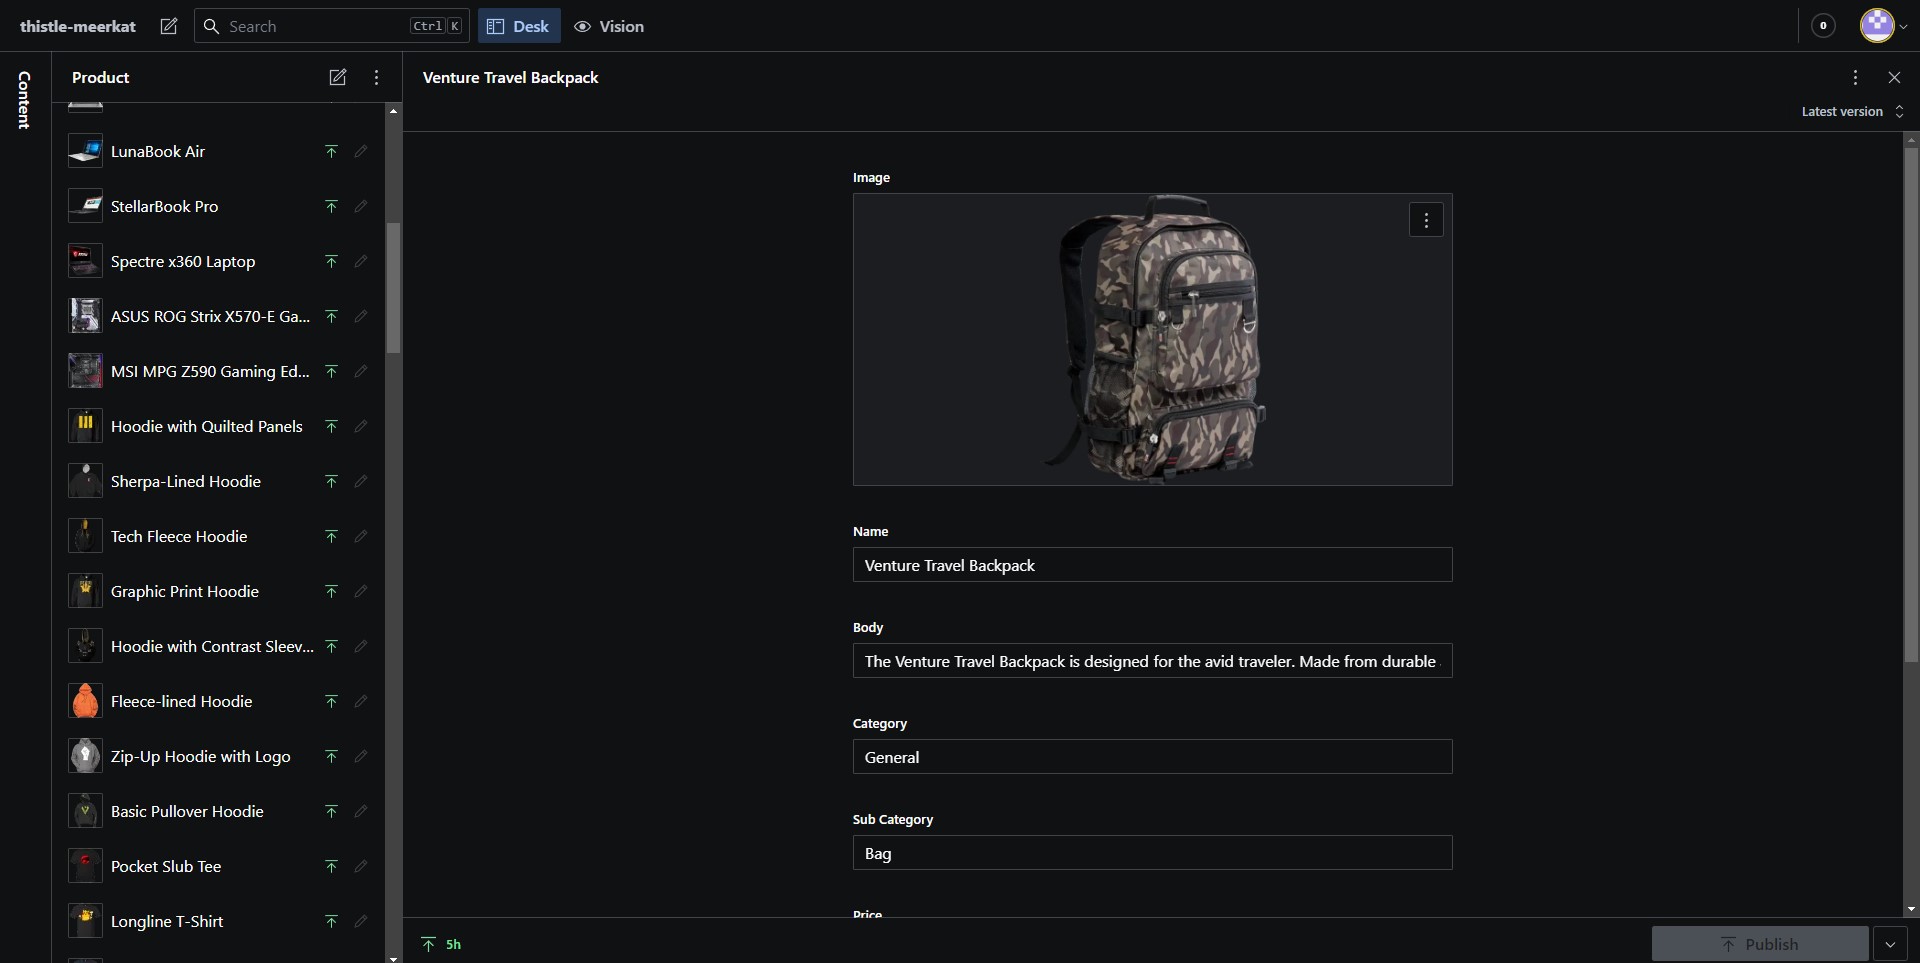
Task: Open the document actions menu
Action: pyautogui.click(x=1853, y=77)
